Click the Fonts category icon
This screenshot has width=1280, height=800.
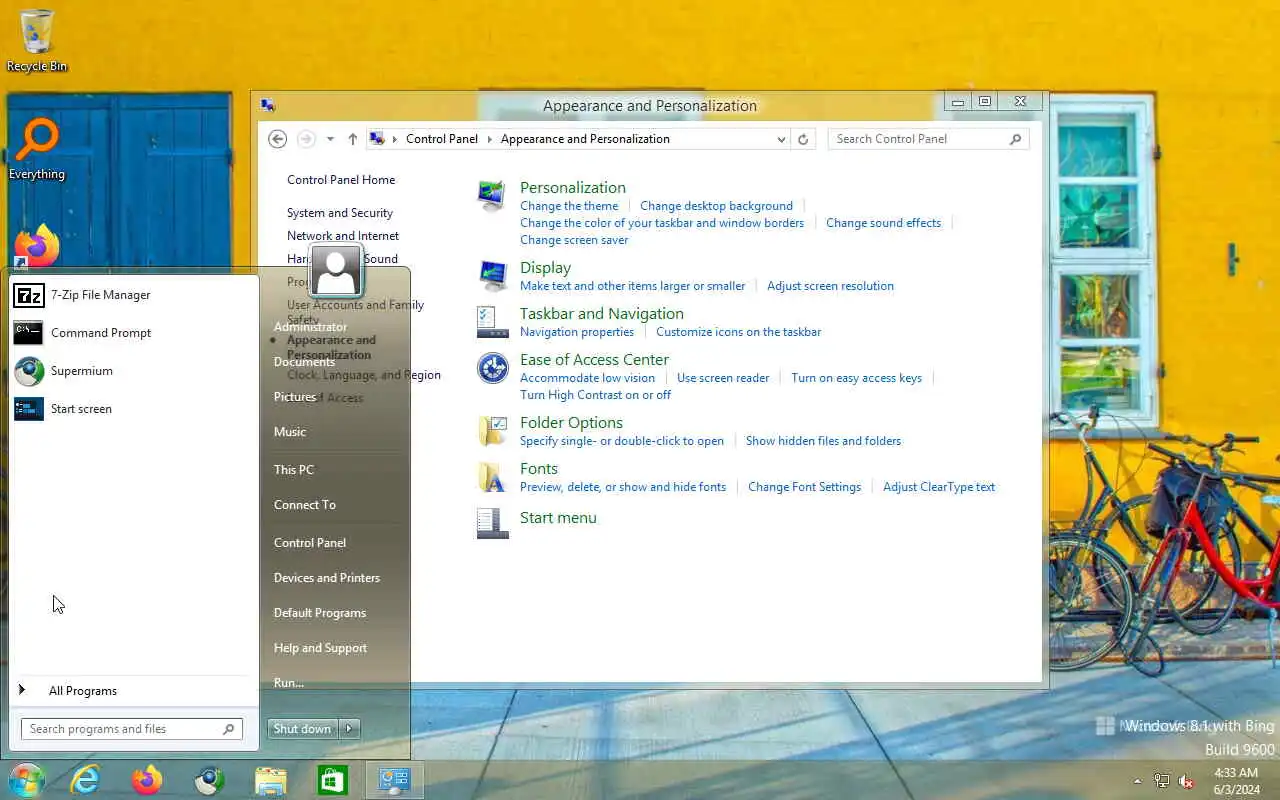492,477
